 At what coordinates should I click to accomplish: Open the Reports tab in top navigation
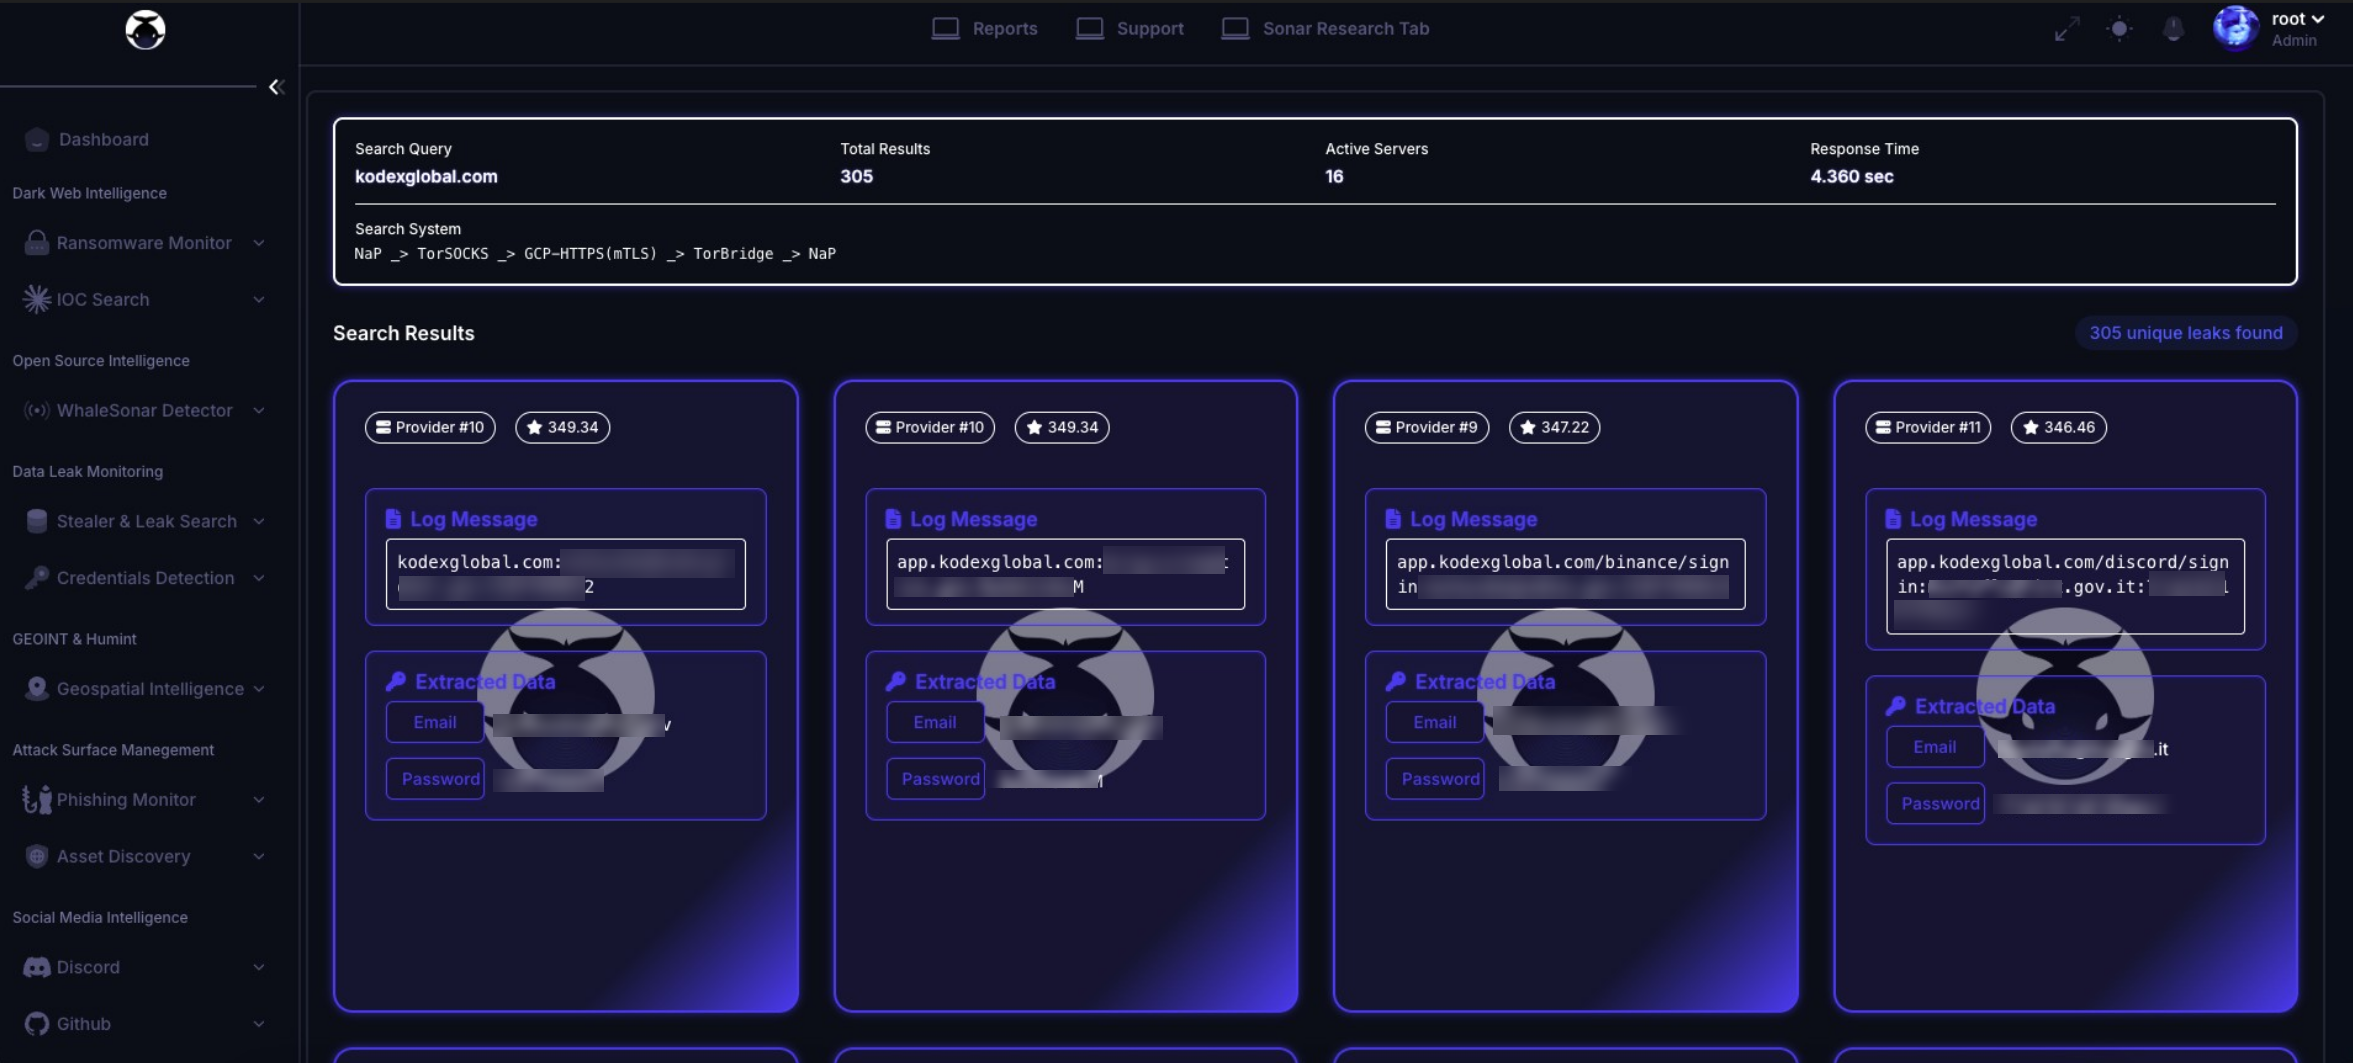click(x=984, y=28)
